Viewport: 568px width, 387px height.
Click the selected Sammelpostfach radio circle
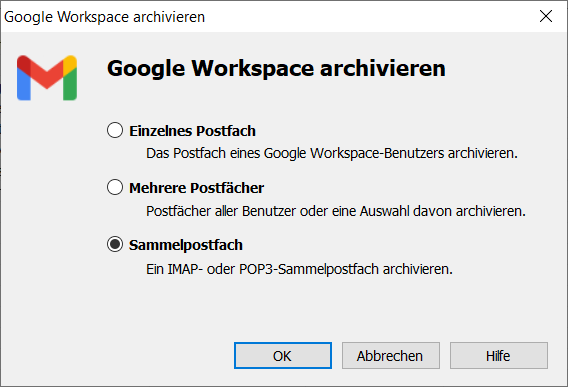[x=115, y=244]
